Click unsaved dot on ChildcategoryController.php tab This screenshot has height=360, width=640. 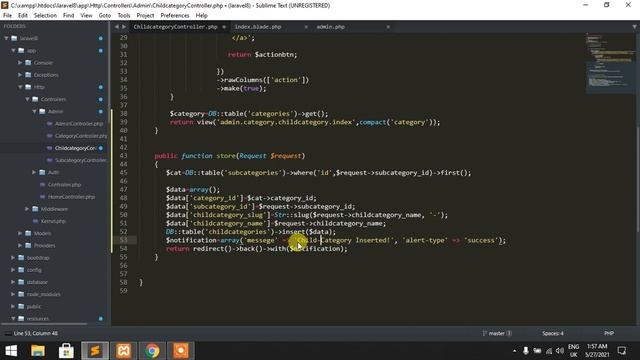(x=224, y=27)
